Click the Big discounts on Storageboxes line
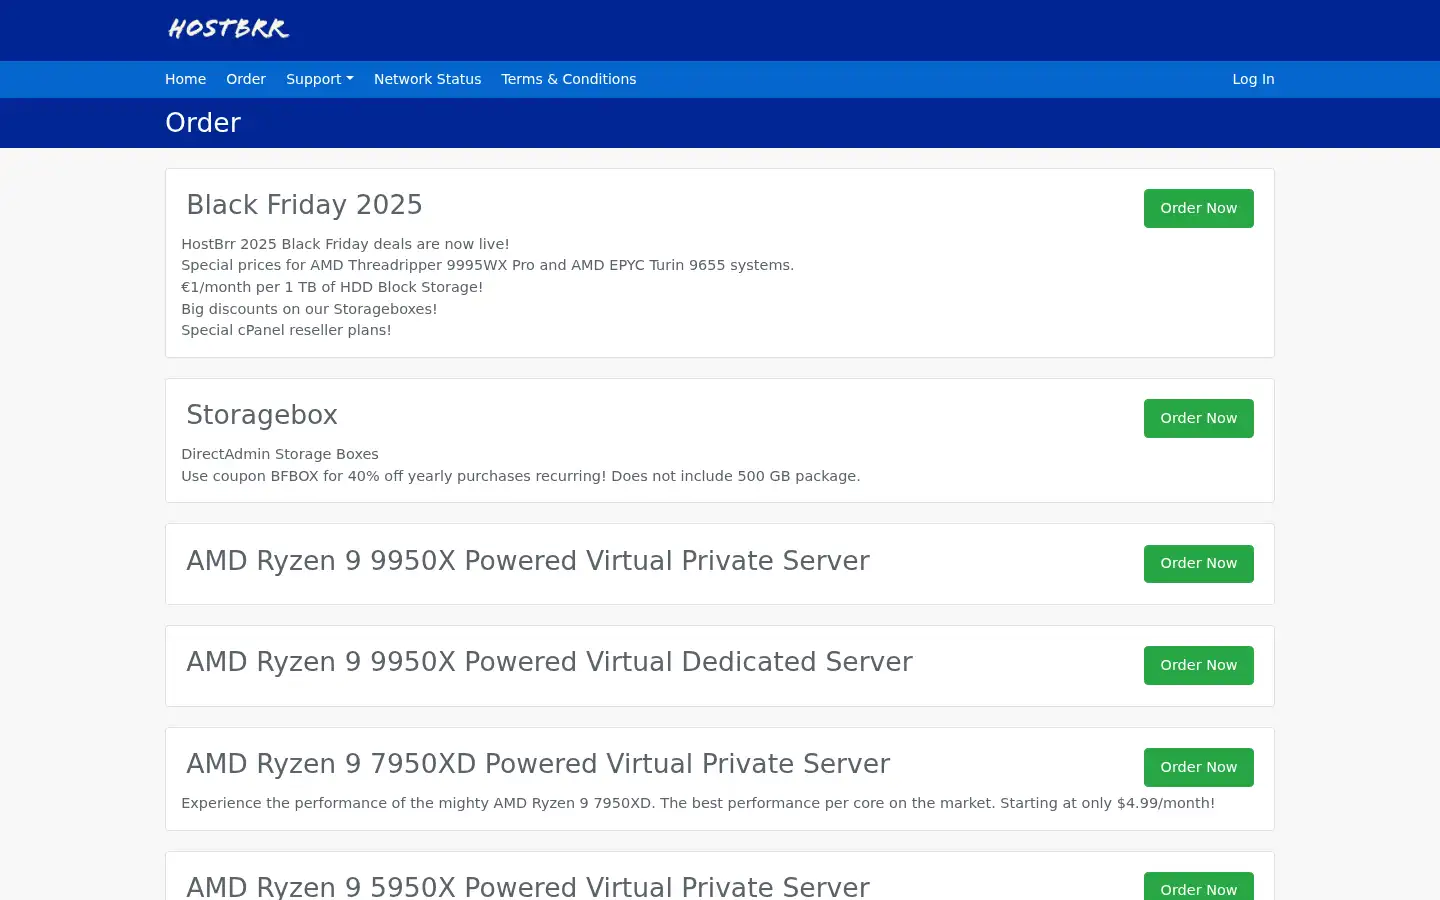 tap(309, 309)
